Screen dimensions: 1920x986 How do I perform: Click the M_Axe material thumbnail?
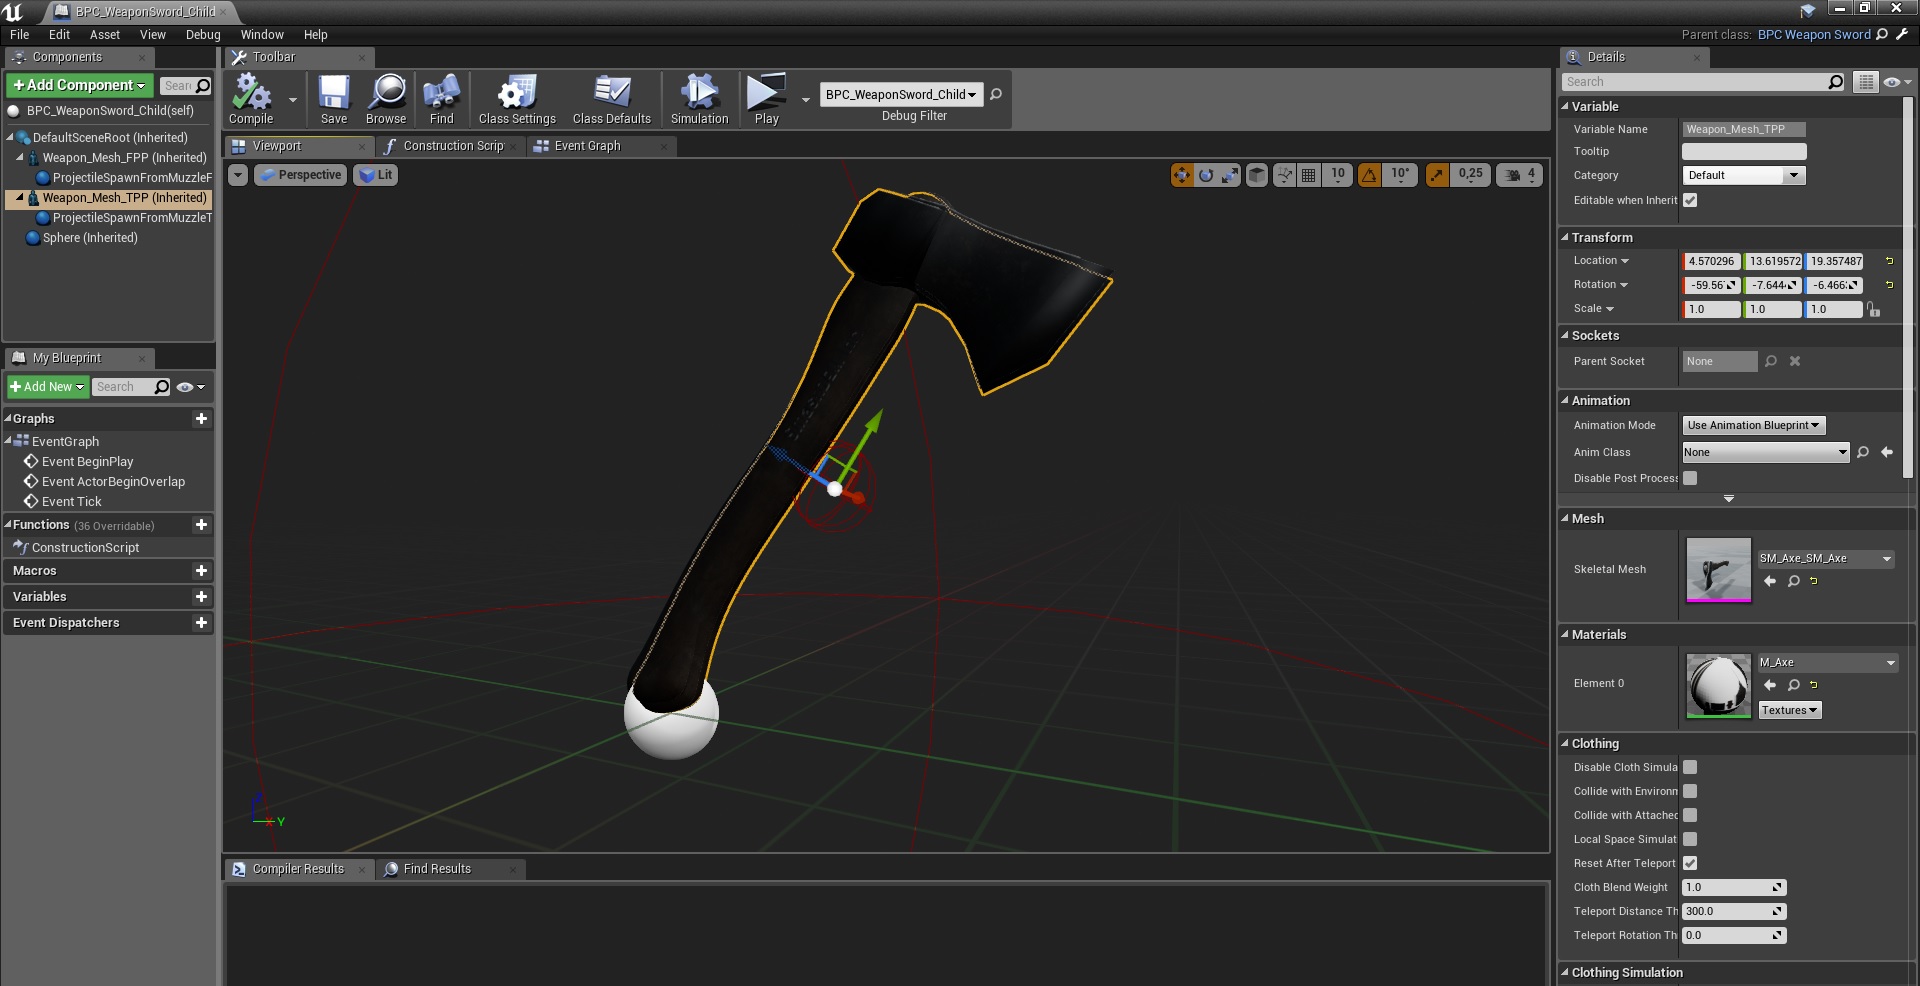[1718, 685]
